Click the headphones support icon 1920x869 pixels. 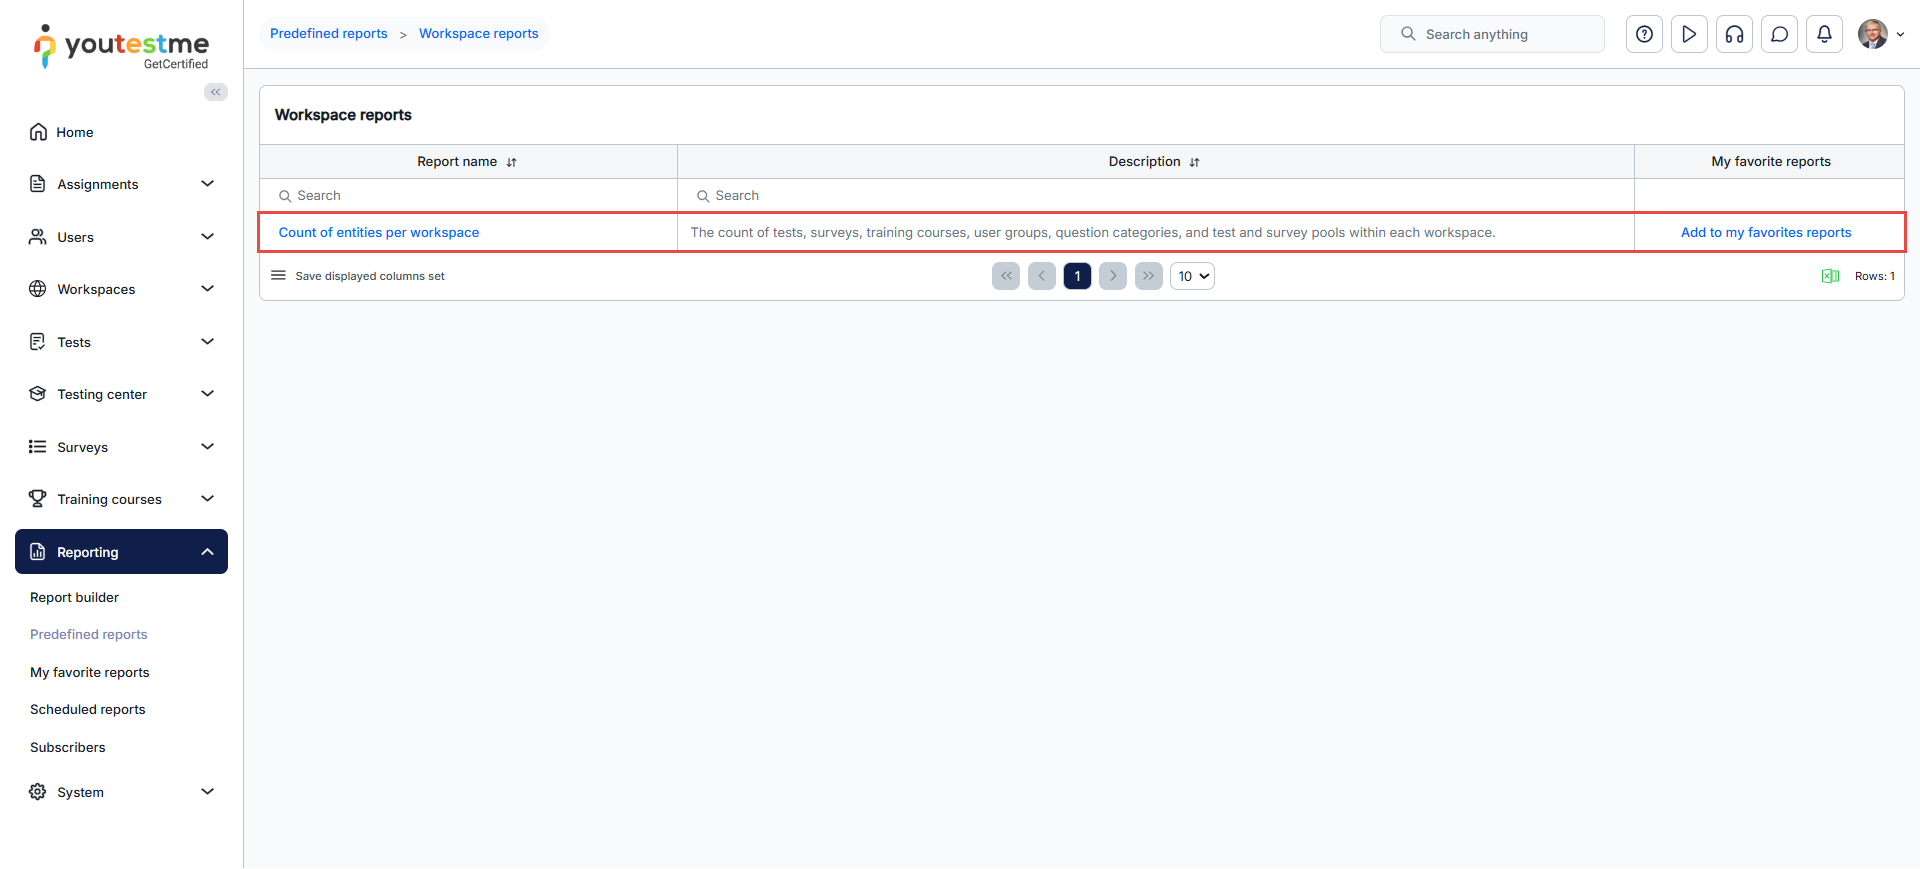point(1734,34)
